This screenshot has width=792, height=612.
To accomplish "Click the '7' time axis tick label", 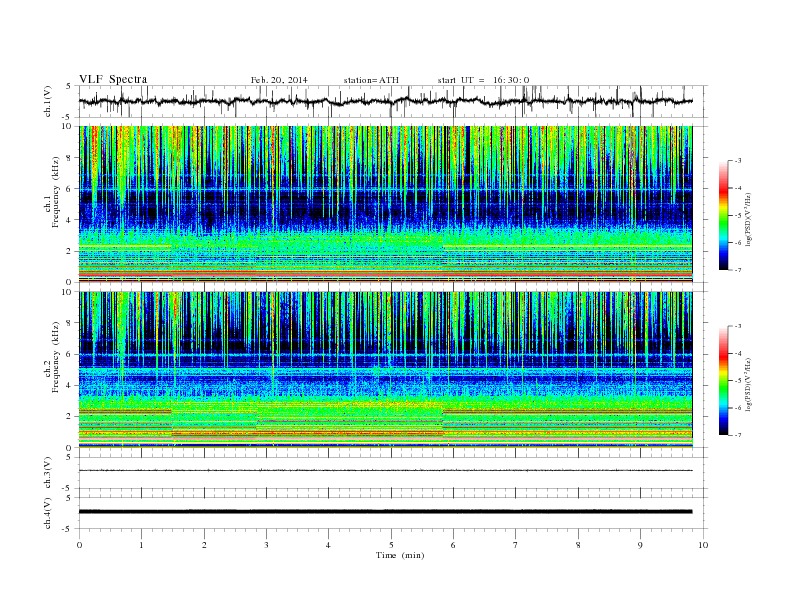I will pos(516,545).
